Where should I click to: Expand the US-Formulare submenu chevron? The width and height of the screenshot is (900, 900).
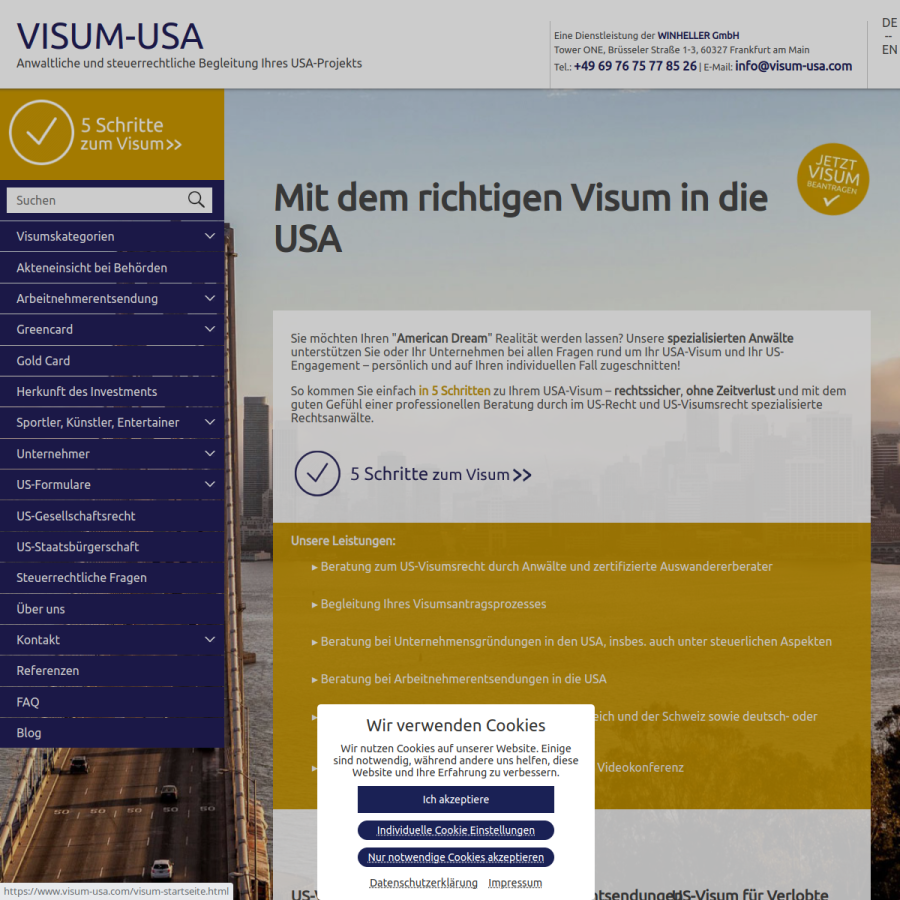[210, 484]
